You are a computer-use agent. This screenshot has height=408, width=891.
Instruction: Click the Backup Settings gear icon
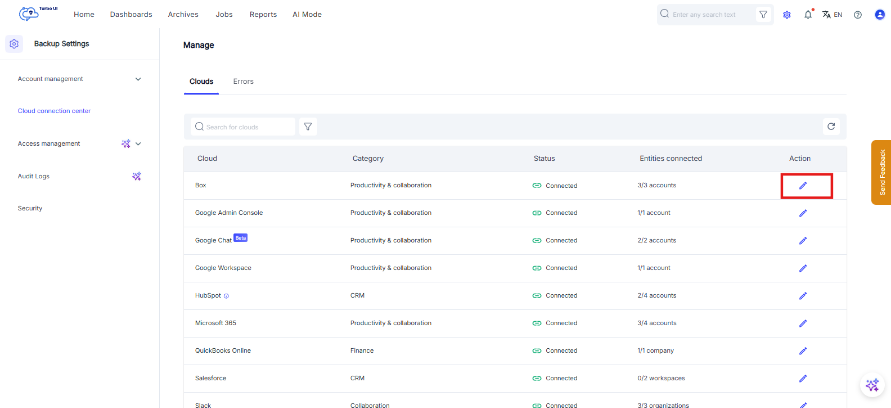point(14,44)
